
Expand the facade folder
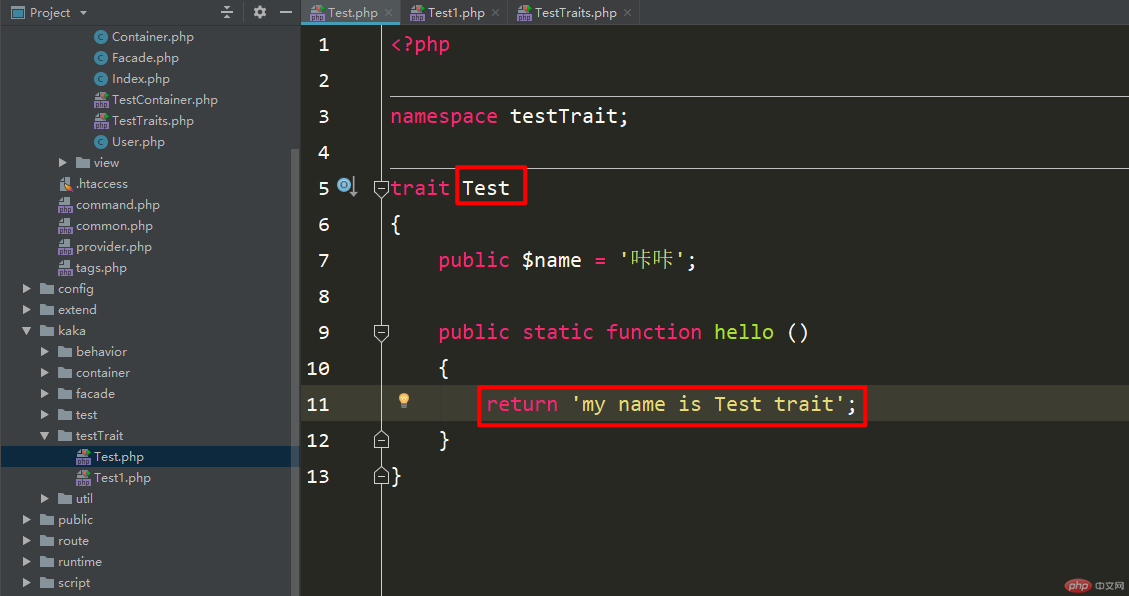pyautogui.click(x=45, y=394)
